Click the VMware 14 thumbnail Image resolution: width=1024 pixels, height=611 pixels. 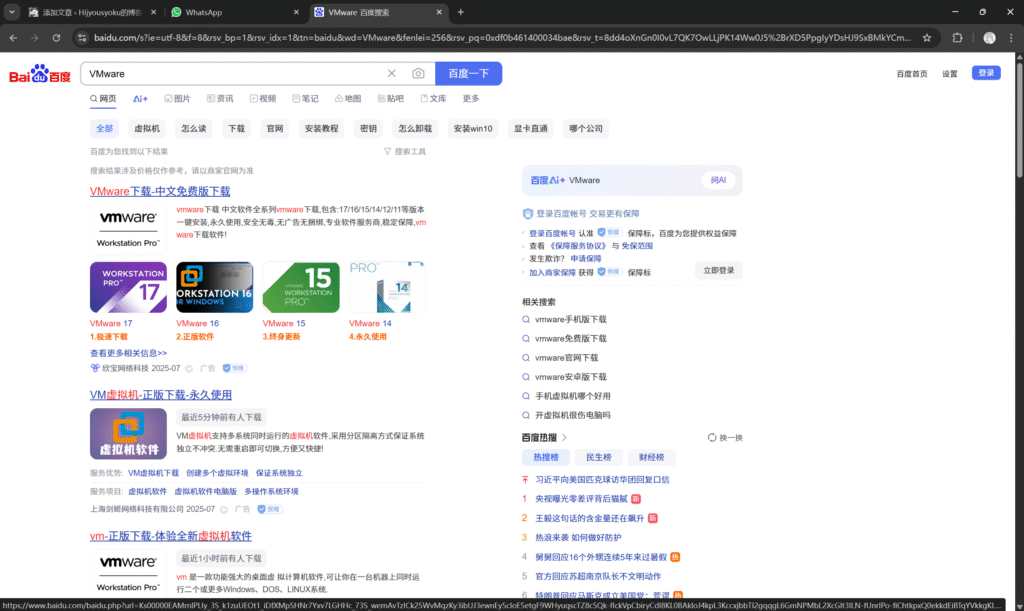(x=387, y=287)
